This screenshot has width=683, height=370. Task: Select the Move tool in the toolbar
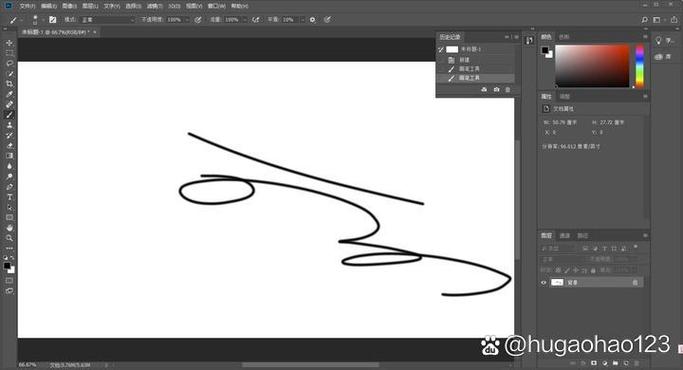pos(10,43)
